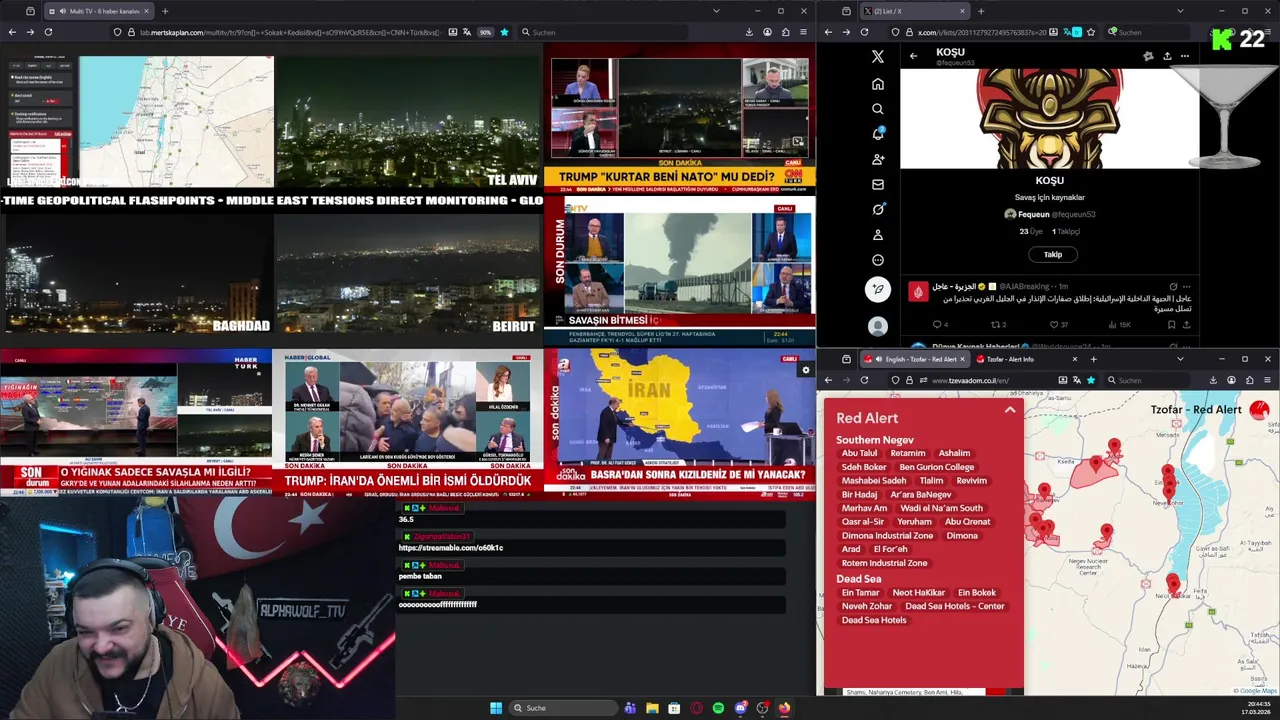Like the AJABreaking post (heart icon)
1280x720 pixels.
pyautogui.click(x=1054, y=324)
